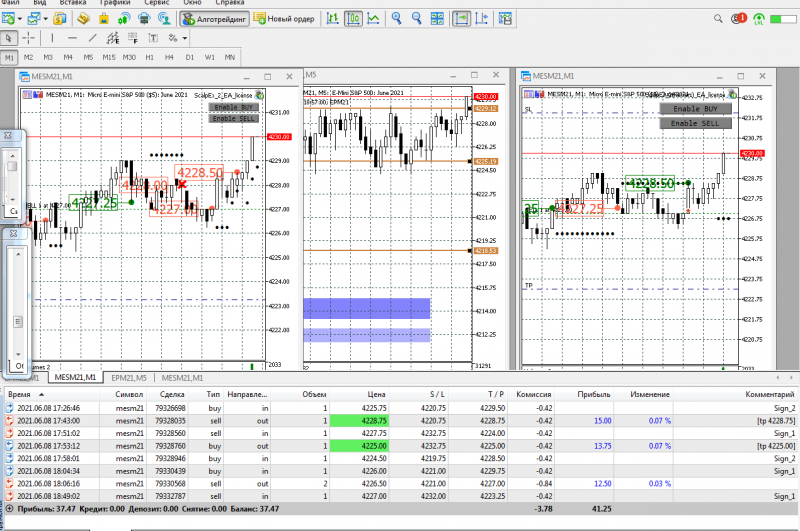Image resolution: width=800 pixels, height=531 pixels.
Task: Select the trendline drawing tool
Action: [92, 38]
